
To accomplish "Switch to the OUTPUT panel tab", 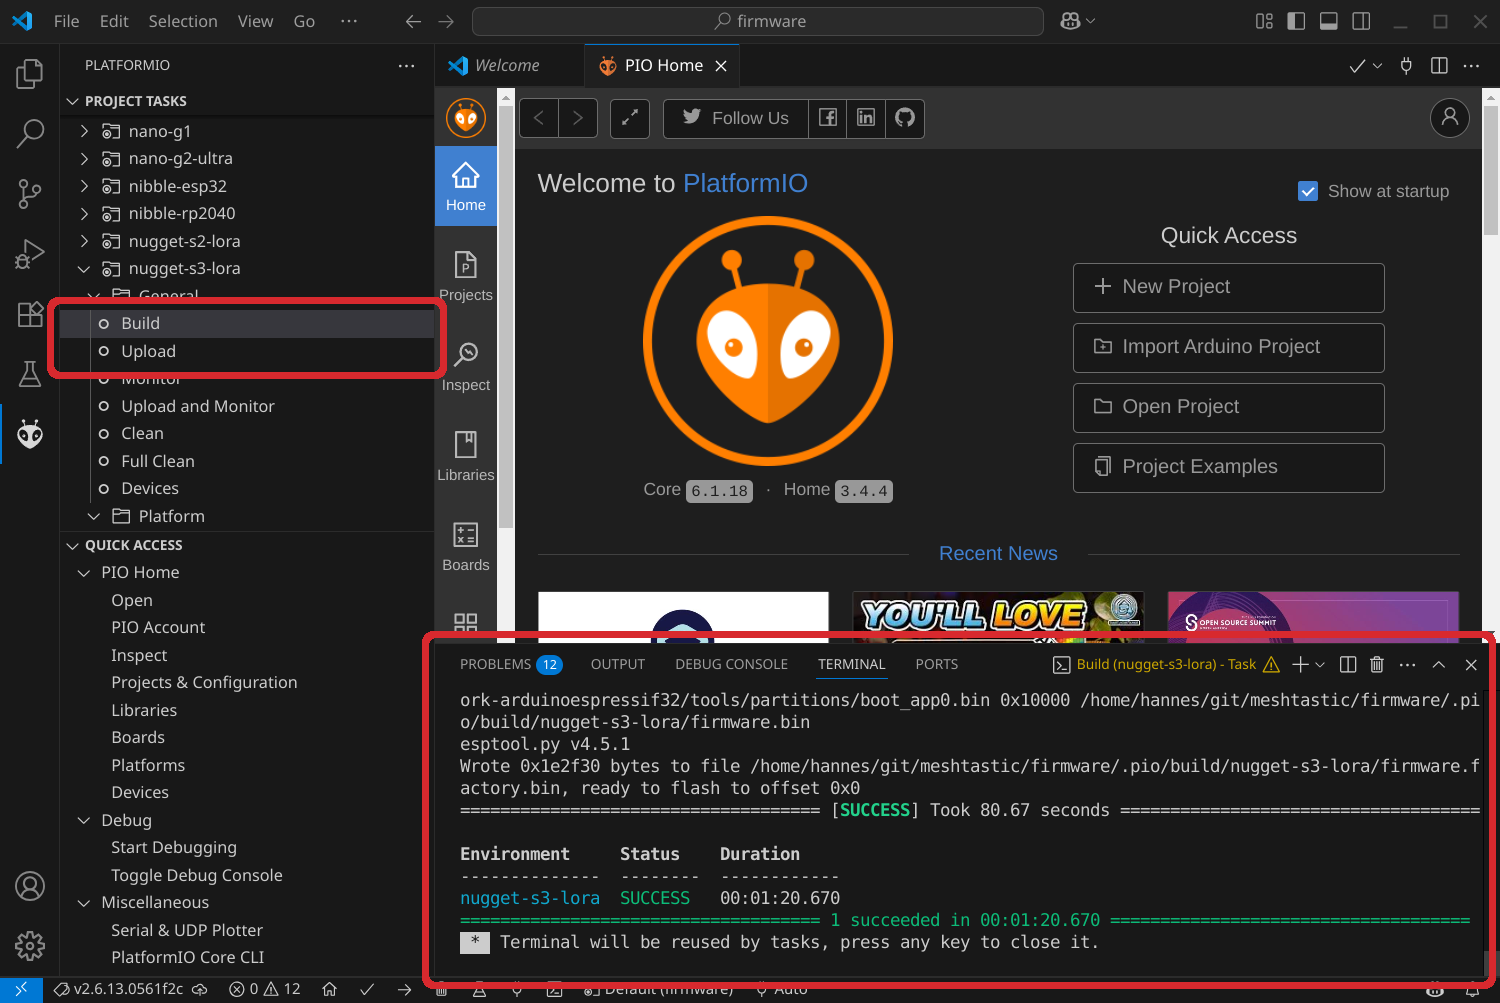I will pyautogui.click(x=617, y=665).
